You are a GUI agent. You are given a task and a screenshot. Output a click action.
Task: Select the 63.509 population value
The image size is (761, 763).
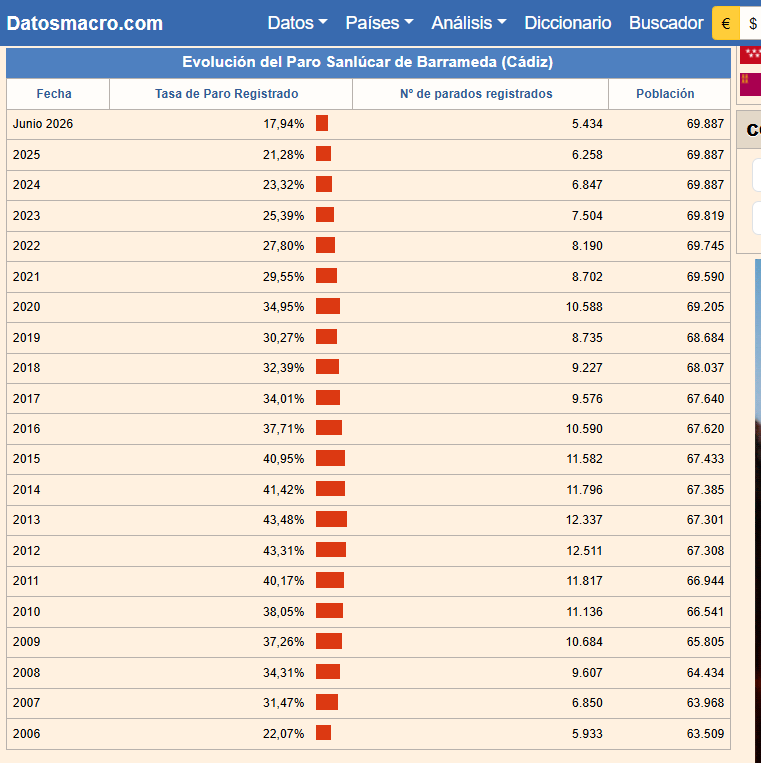706,733
